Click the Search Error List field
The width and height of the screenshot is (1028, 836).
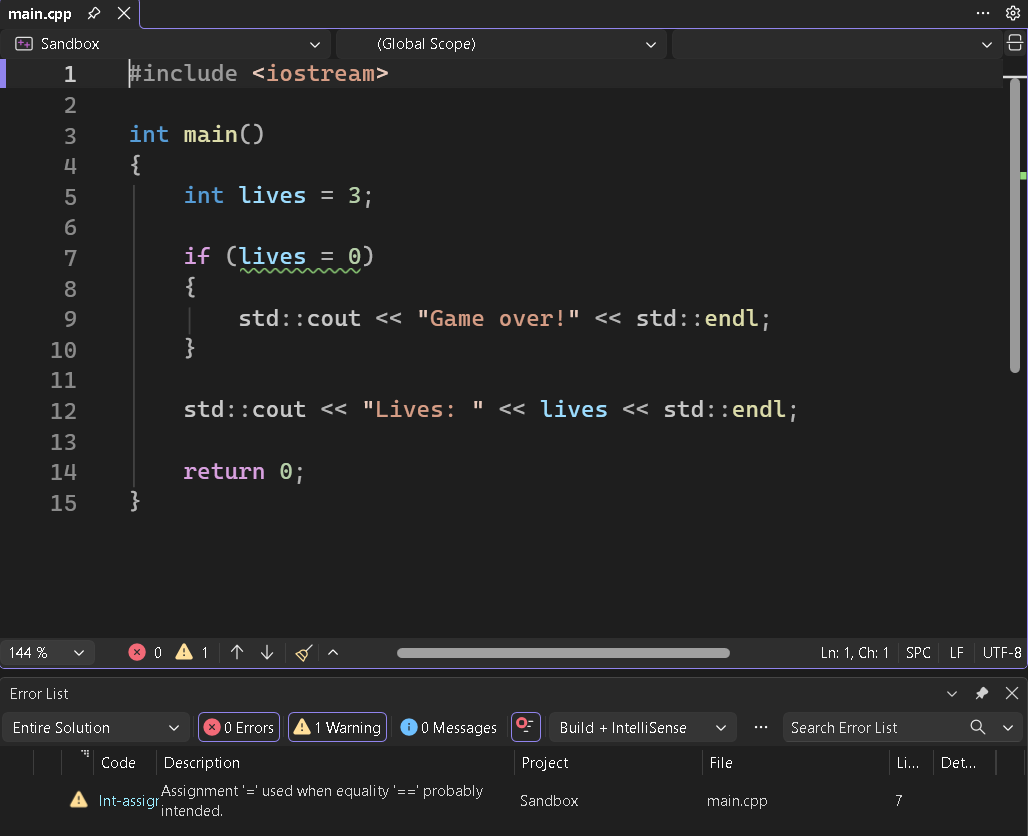[x=875, y=728]
